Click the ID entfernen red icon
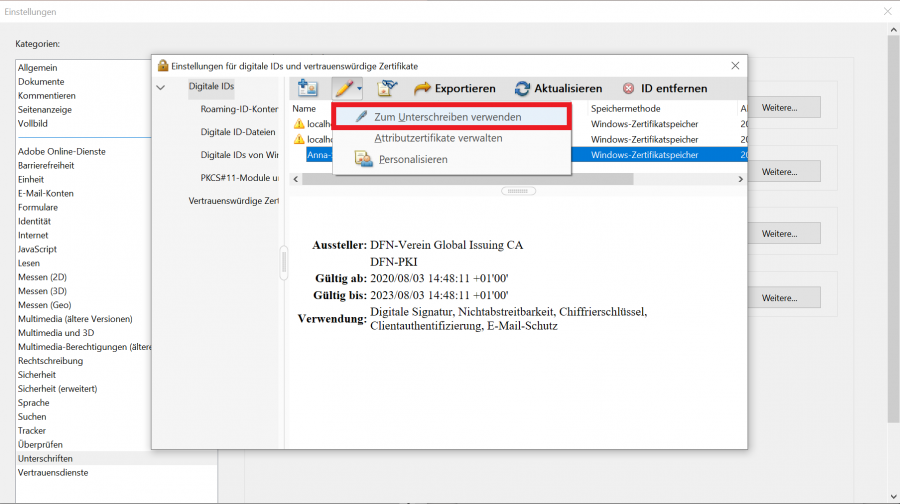 click(x=628, y=88)
